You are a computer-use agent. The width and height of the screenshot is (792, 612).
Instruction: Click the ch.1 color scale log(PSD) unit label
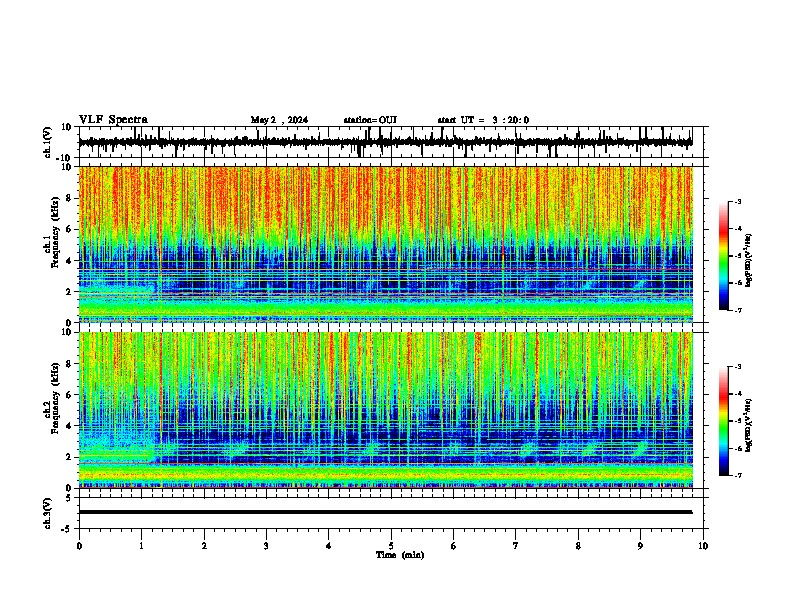tap(748, 260)
